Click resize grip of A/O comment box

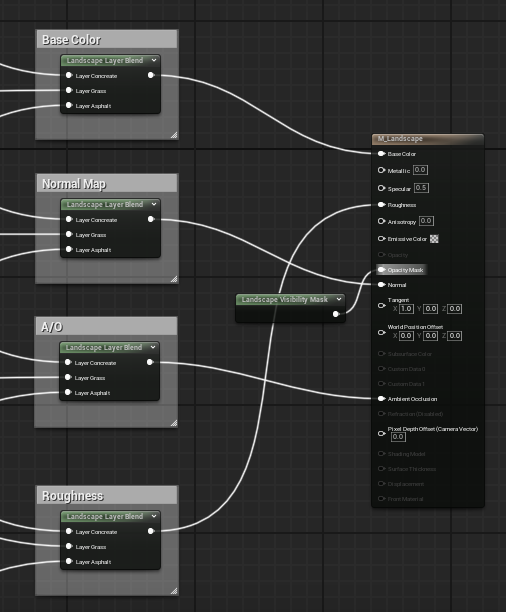[174, 423]
